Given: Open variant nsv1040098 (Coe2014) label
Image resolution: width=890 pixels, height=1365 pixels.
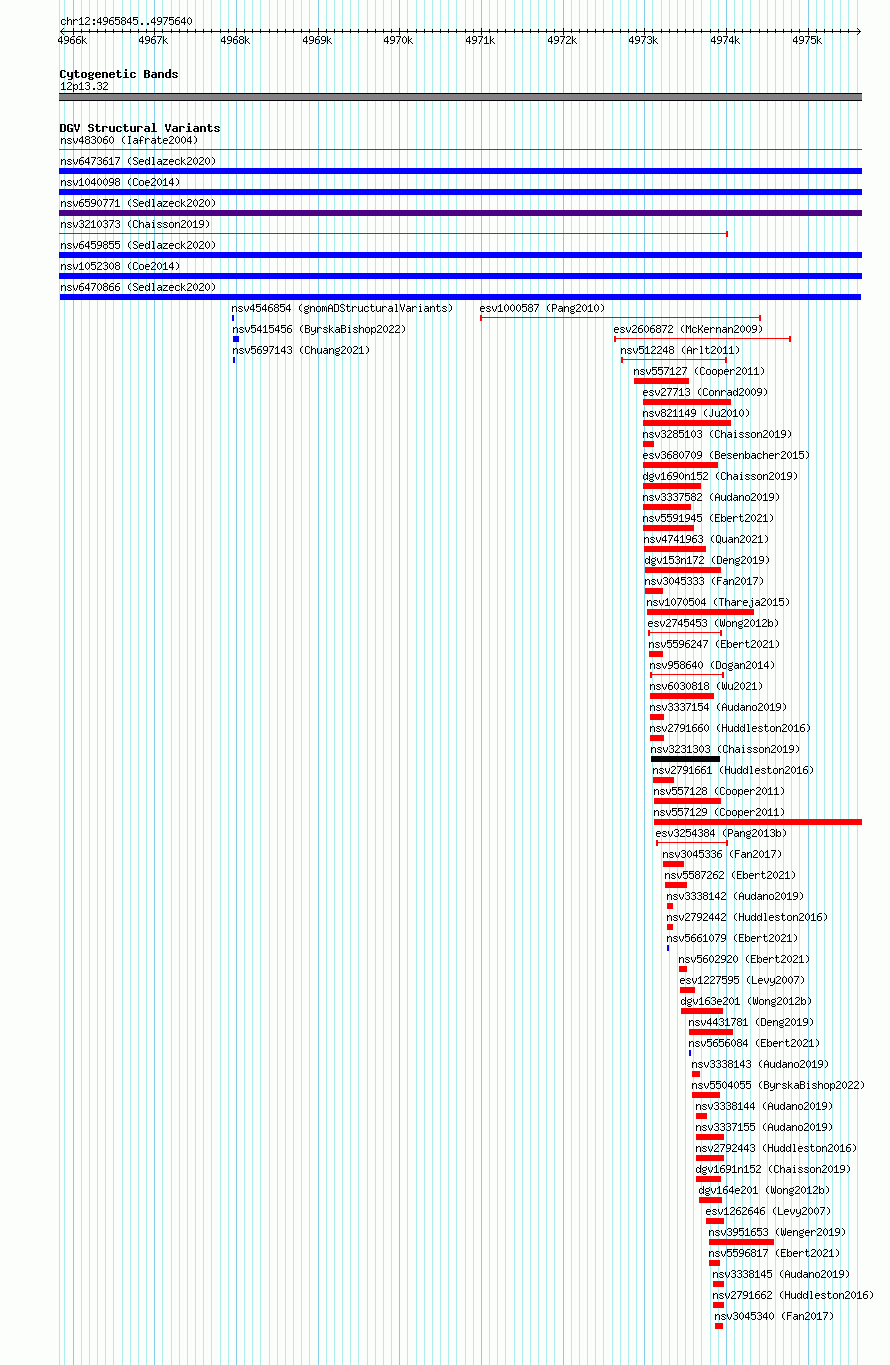Looking at the screenshot, I should pos(120,182).
